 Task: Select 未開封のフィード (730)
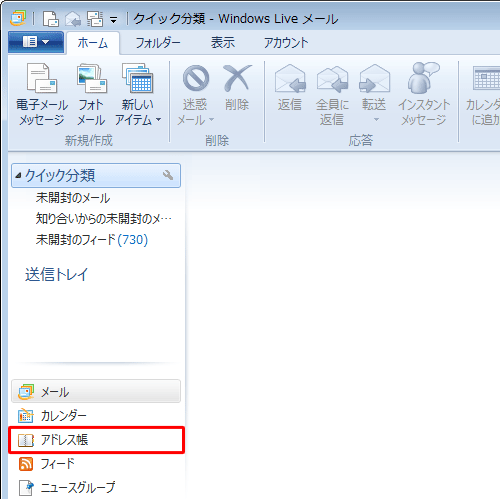point(92,240)
